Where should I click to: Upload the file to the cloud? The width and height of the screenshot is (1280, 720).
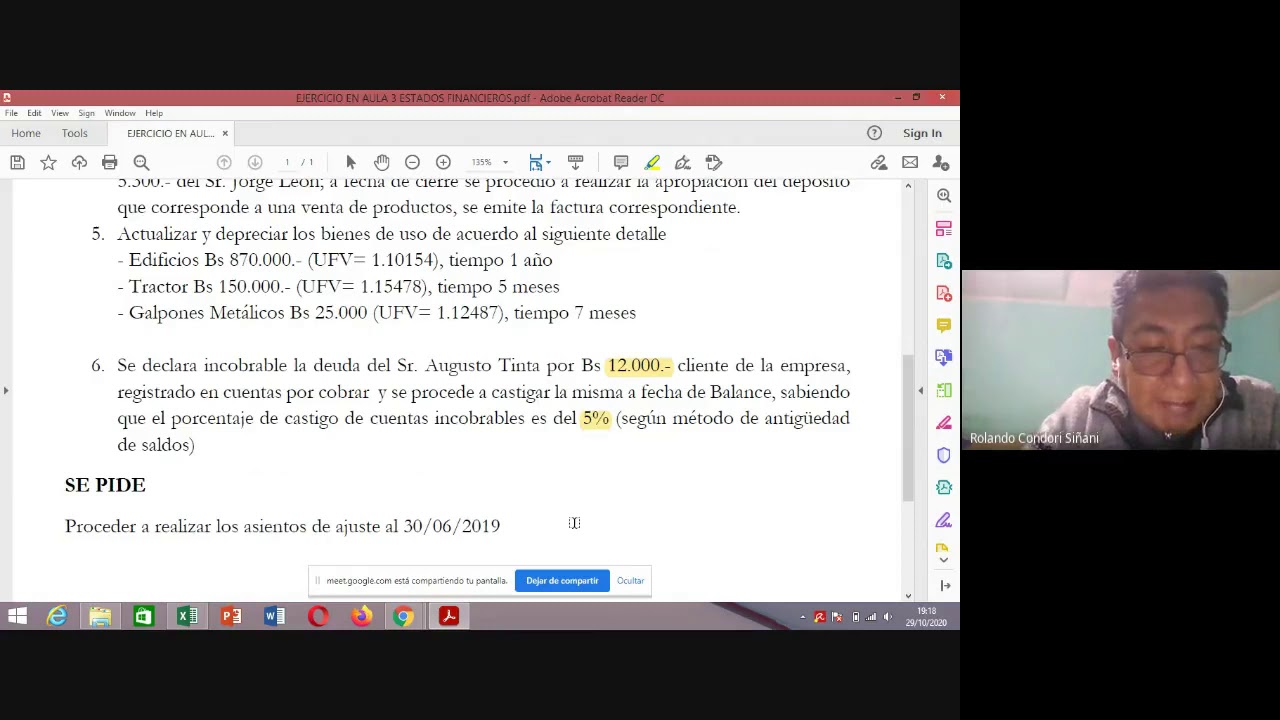79,162
